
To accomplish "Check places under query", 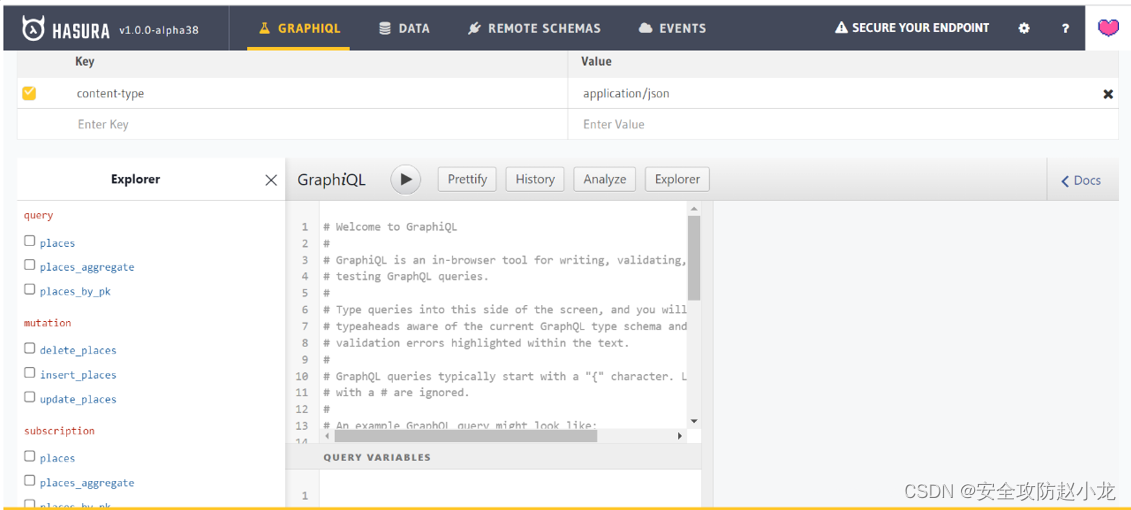I will [30, 241].
